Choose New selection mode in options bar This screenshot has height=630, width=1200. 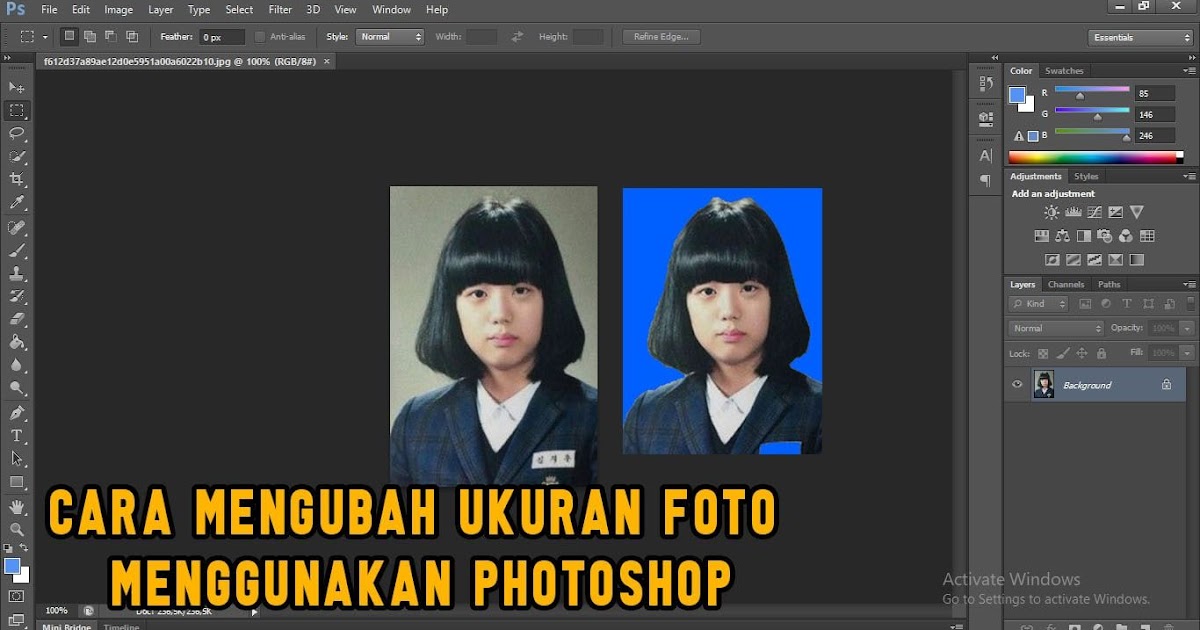pyautogui.click(x=69, y=36)
